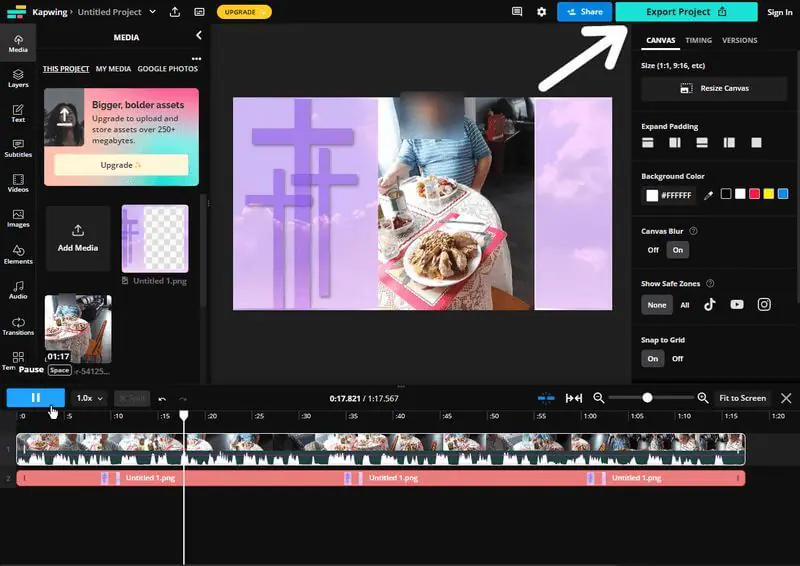This screenshot has height=566, width=800.
Task: Show the YouTube safe zone
Action: click(x=737, y=305)
